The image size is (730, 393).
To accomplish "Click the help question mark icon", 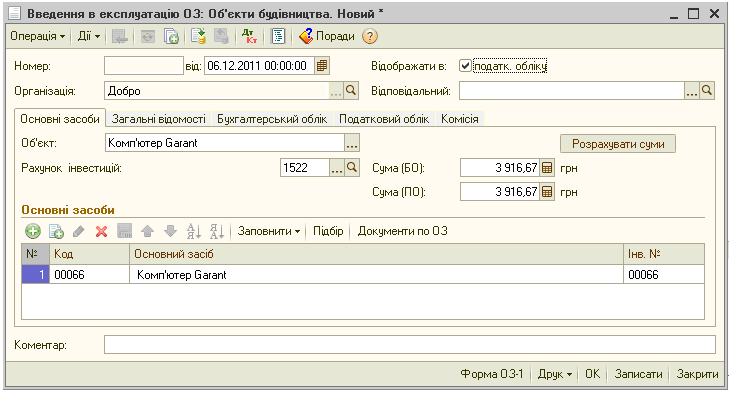I will 370,36.
